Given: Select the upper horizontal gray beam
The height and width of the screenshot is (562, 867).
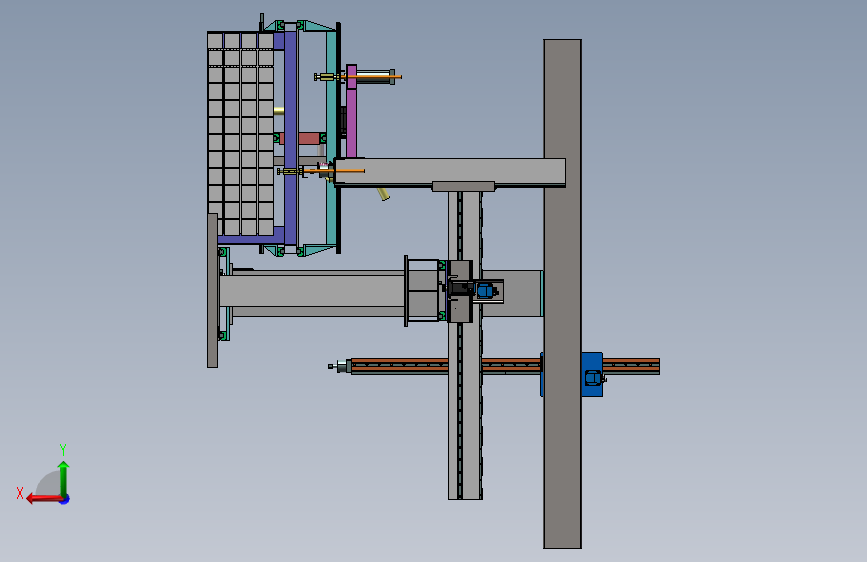Looking at the screenshot, I should pos(450,172).
